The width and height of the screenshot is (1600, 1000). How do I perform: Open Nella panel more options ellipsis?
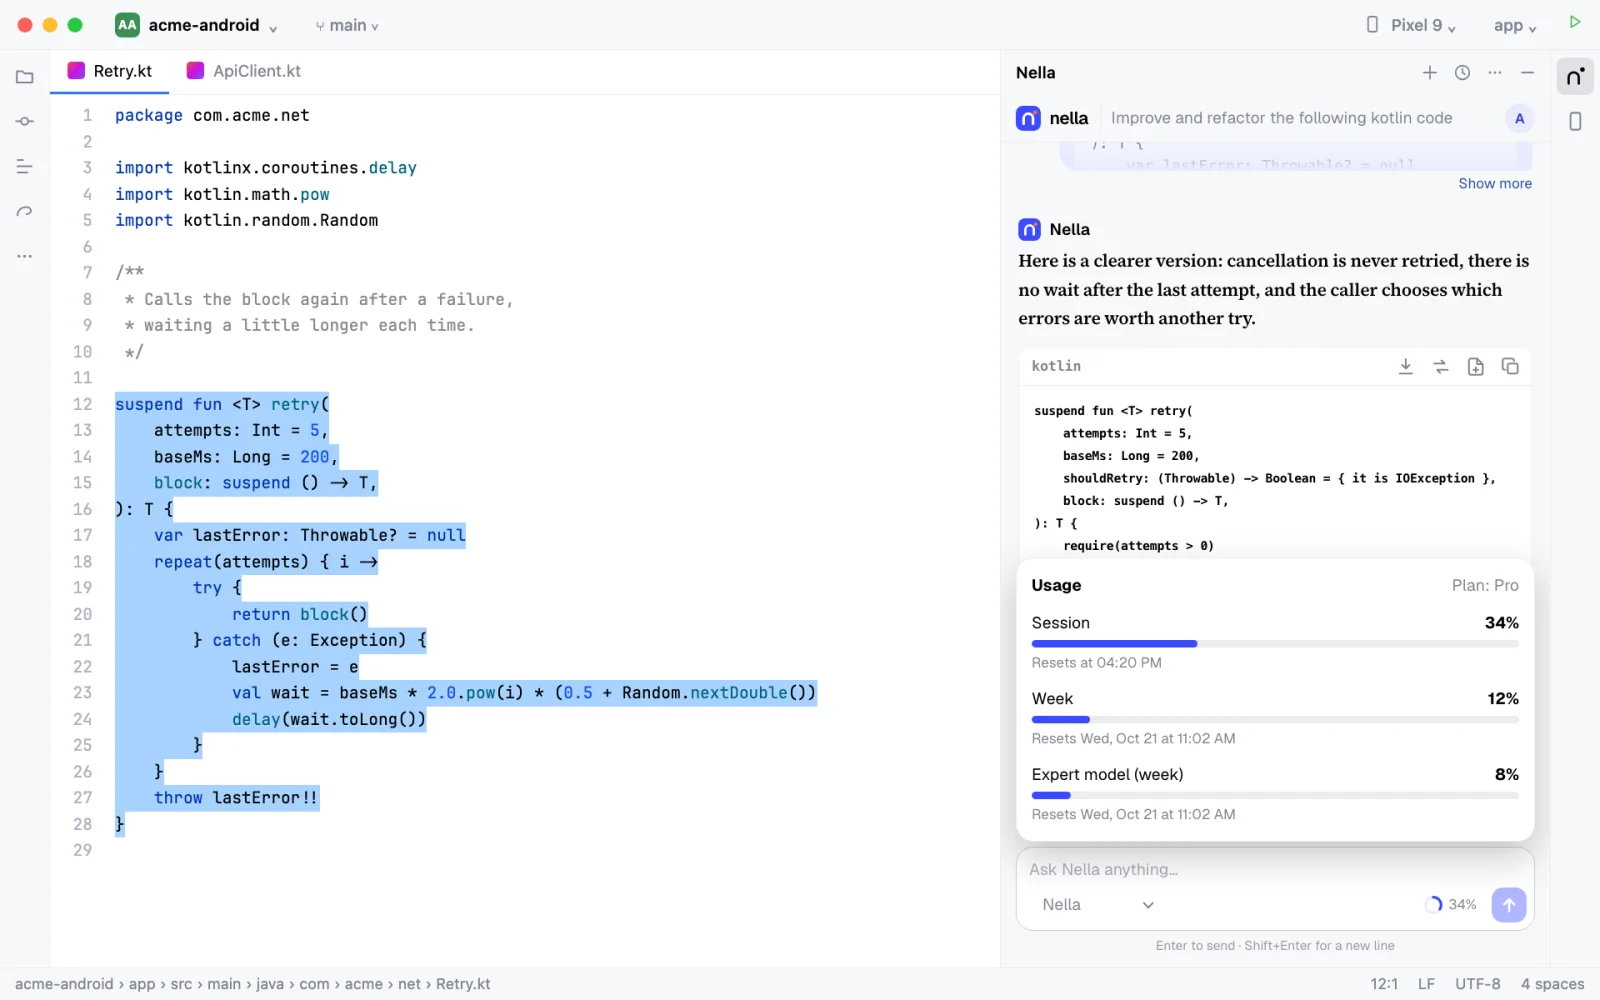coord(1495,73)
